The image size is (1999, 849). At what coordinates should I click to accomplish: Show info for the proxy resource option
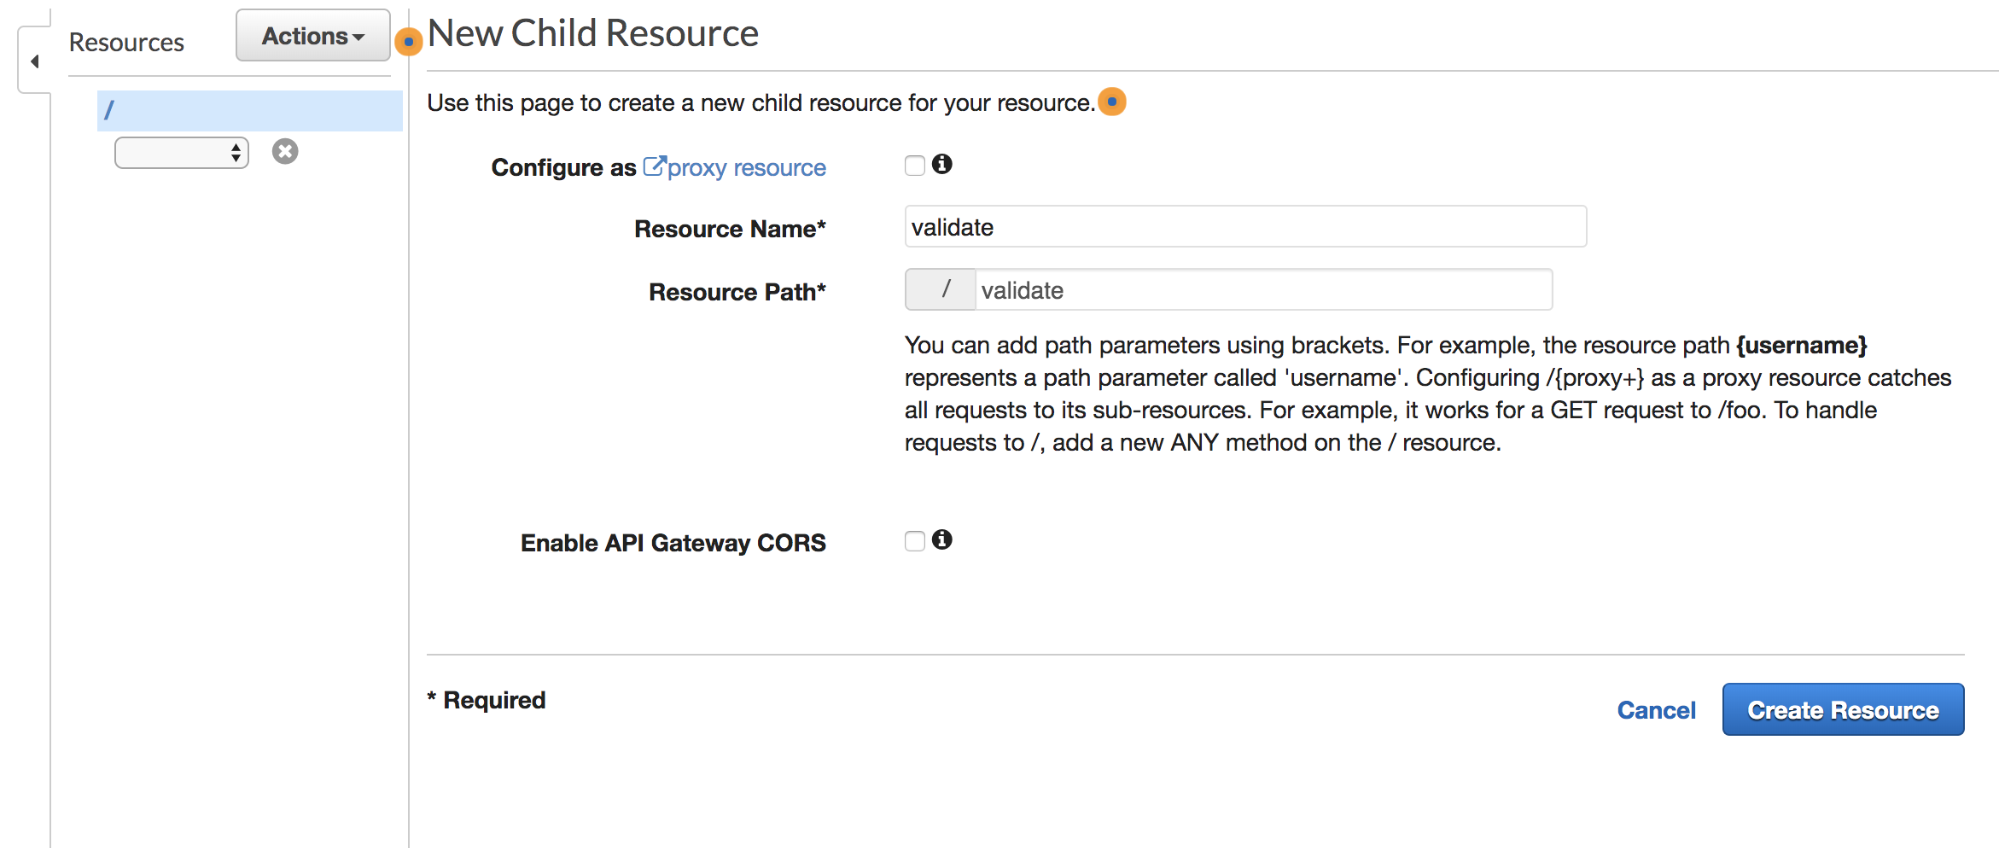[942, 164]
